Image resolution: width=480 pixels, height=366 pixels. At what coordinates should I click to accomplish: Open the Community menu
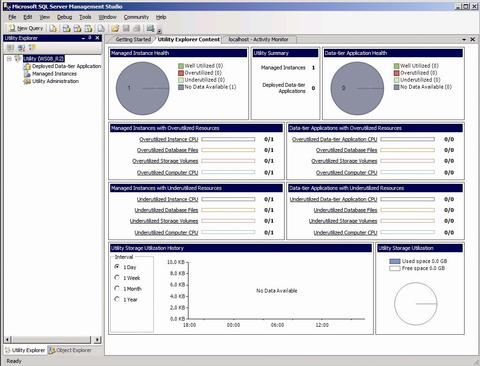pos(136,17)
